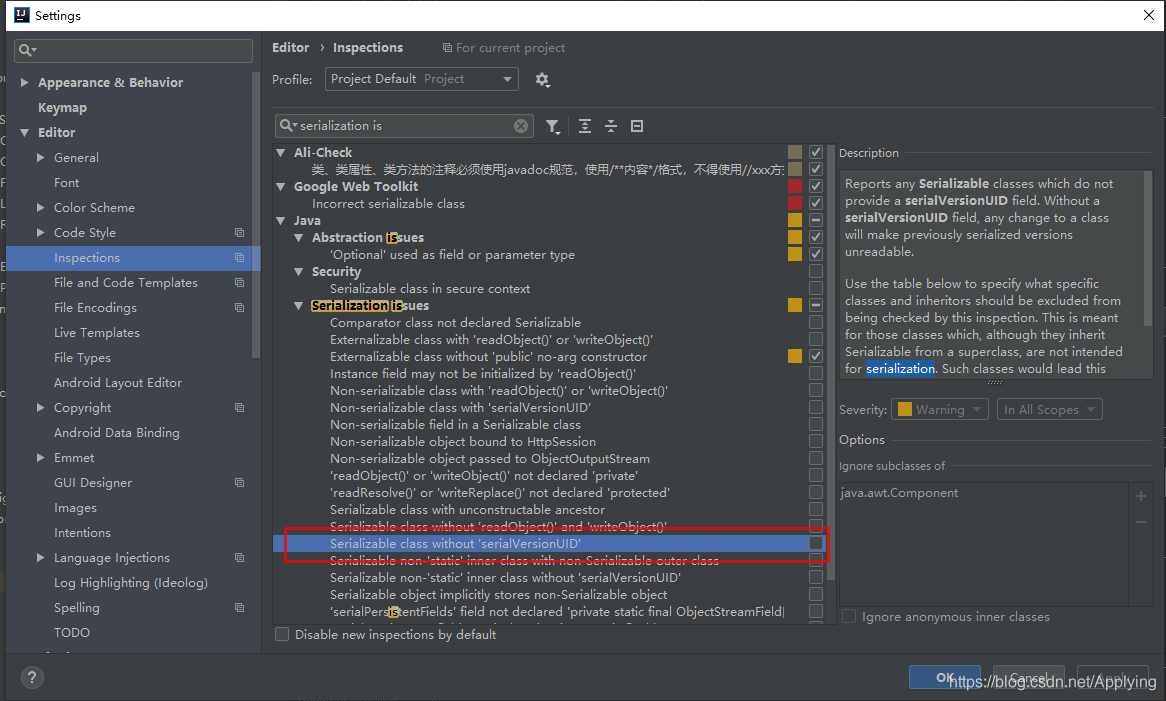This screenshot has width=1166, height=701.
Task: Click the IntelliJ logo in the title bar
Action: coord(22,15)
